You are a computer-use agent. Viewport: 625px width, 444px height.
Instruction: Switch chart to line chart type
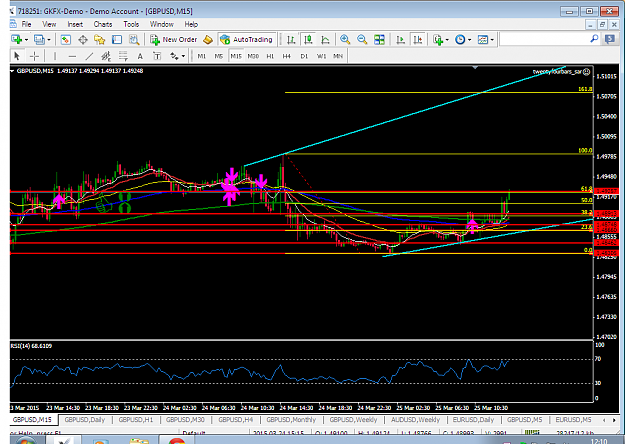point(325,39)
